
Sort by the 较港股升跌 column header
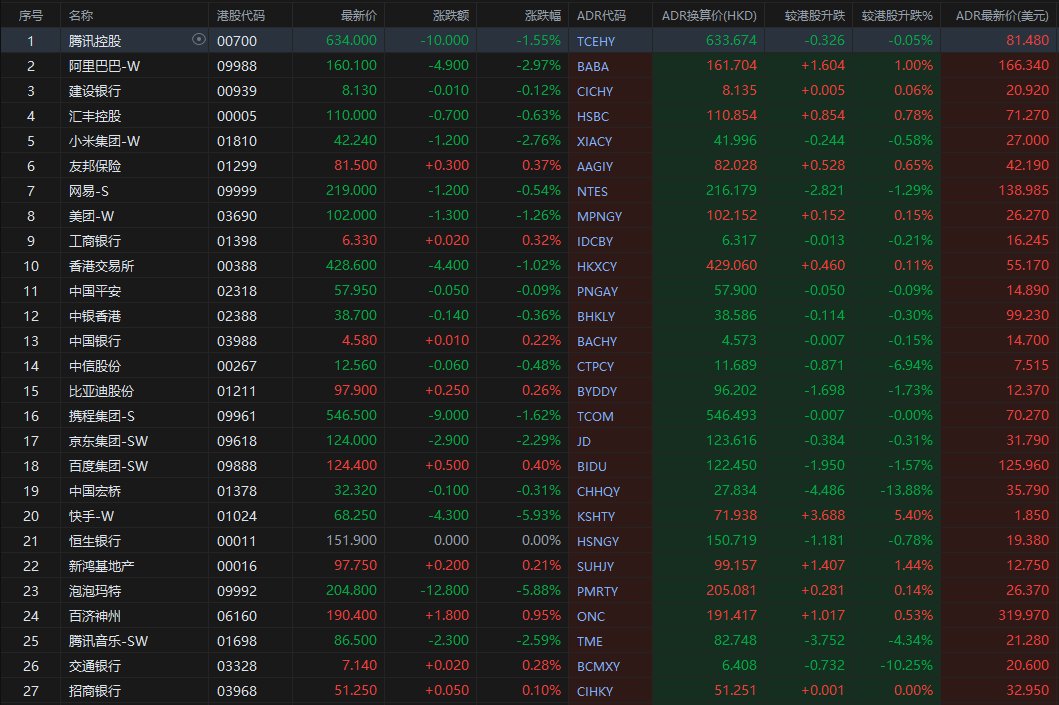(815, 15)
